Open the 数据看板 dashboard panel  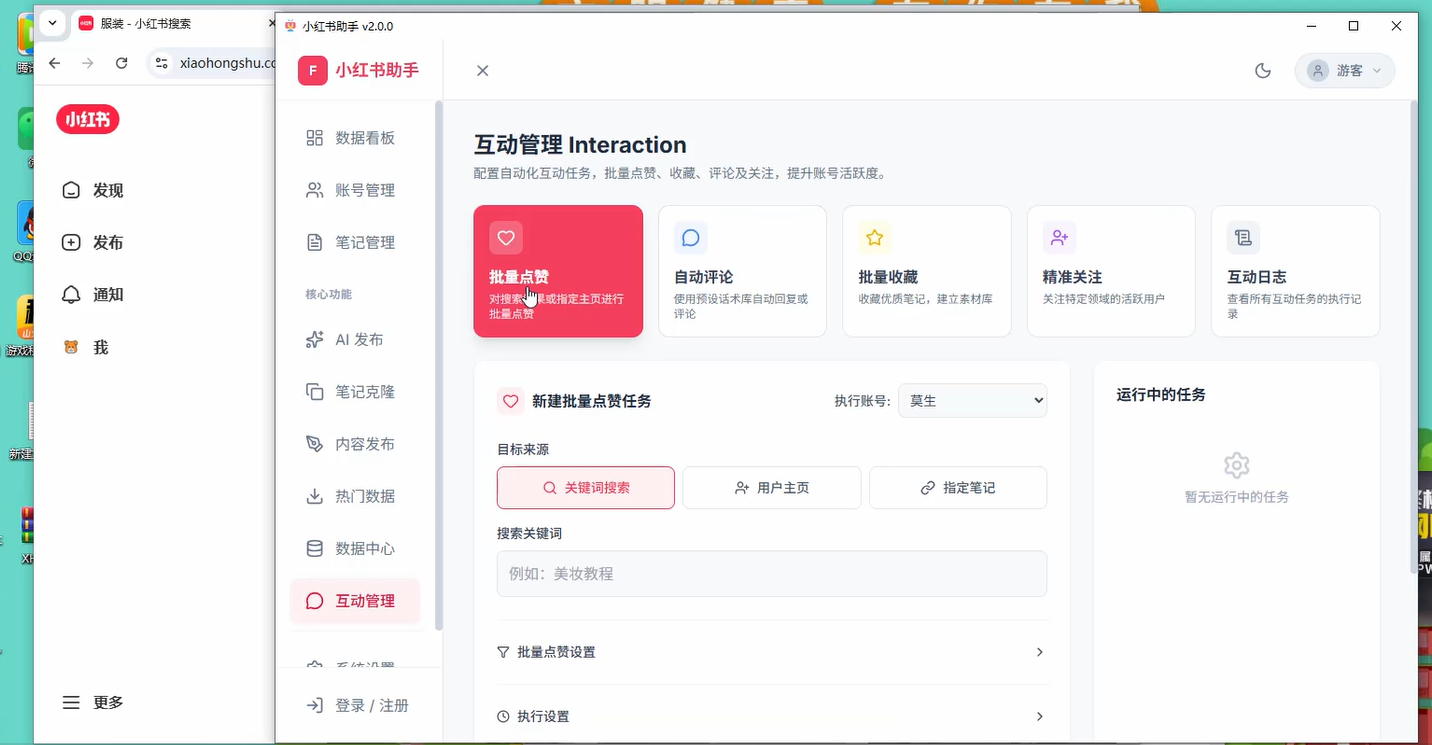(358, 137)
